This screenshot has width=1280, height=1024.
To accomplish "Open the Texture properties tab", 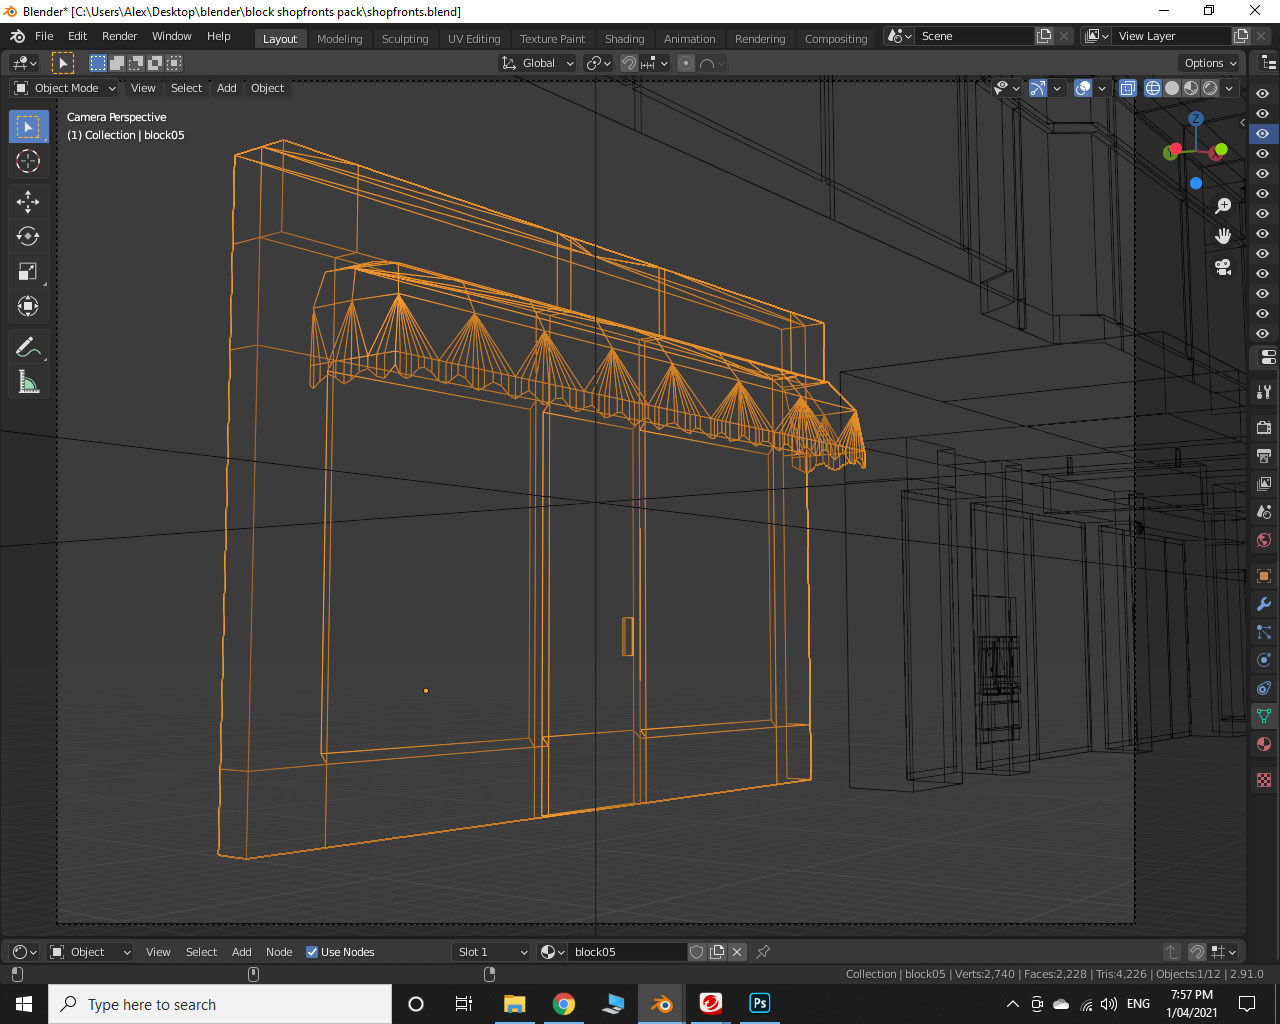I will pos(1264,780).
